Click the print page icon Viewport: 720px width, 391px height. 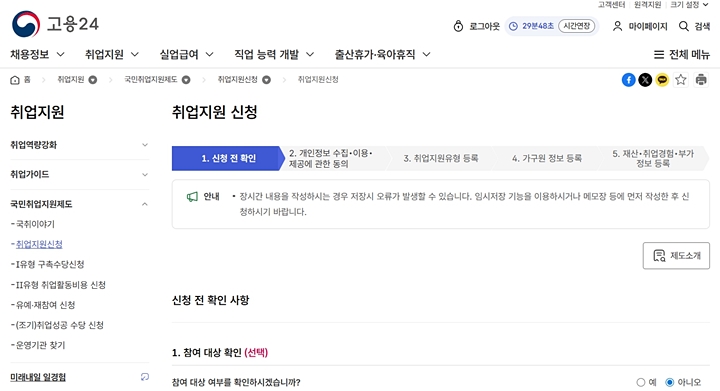coord(701,80)
